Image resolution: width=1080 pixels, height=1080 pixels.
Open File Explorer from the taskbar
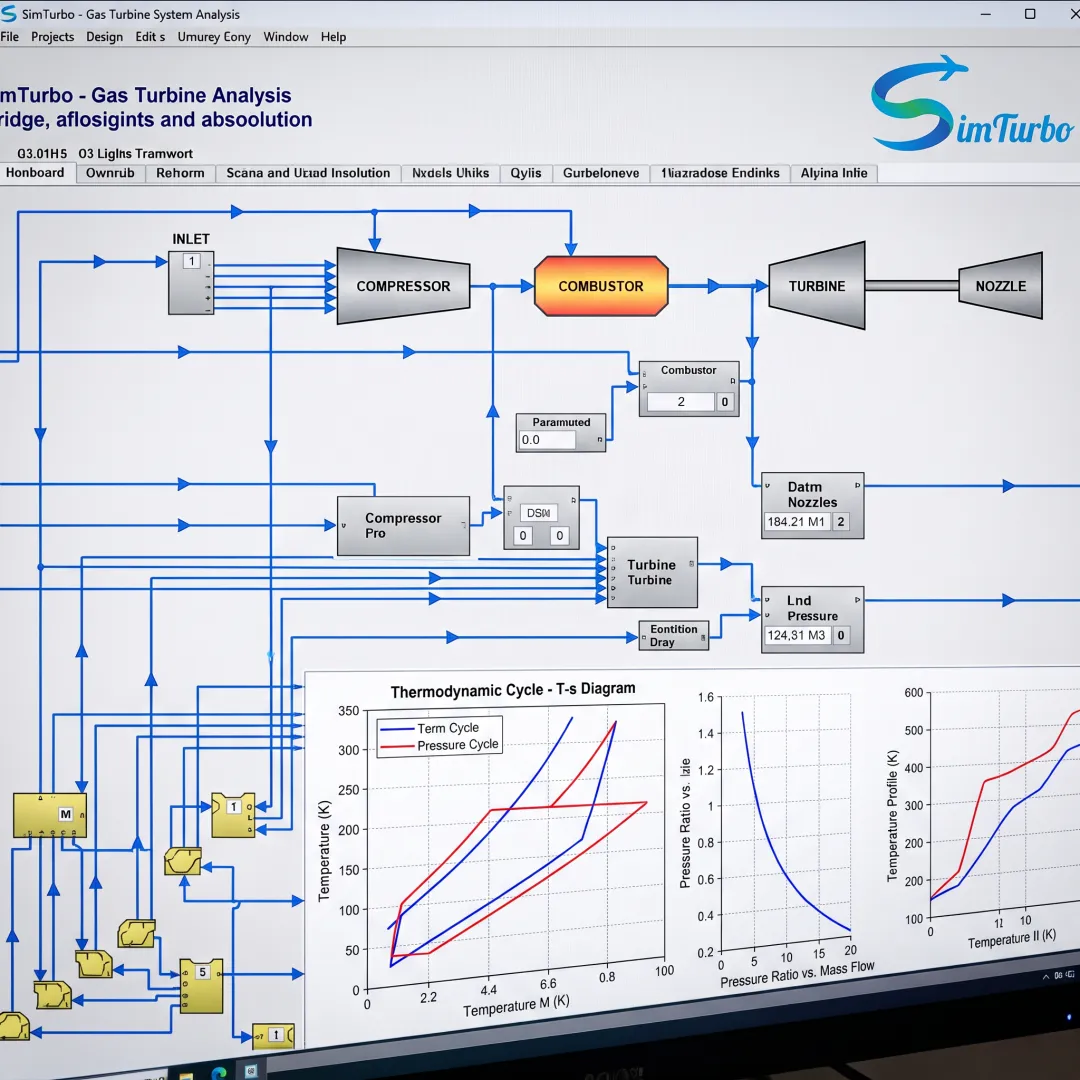186,1075
